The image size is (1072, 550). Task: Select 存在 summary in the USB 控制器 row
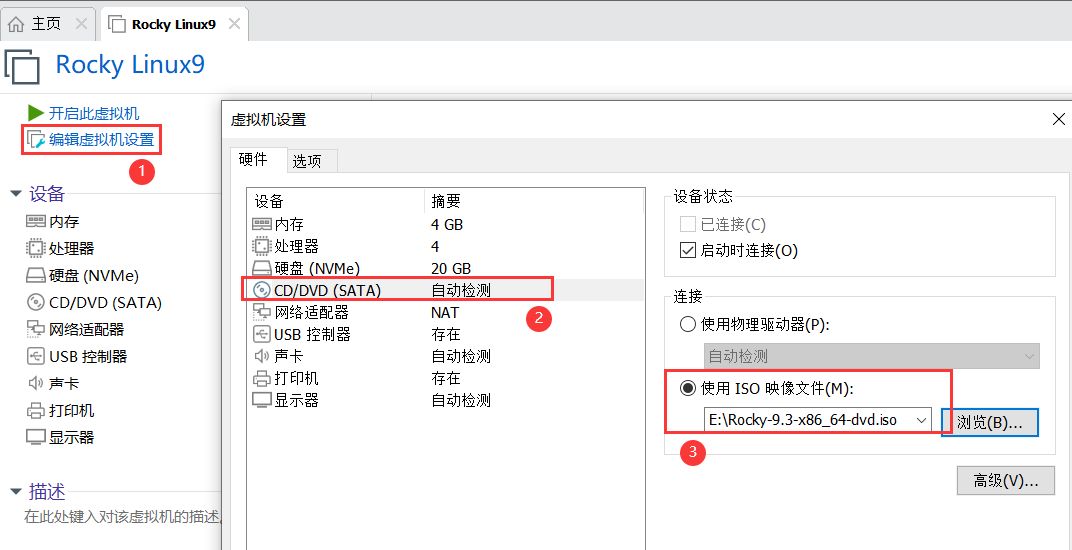446,335
